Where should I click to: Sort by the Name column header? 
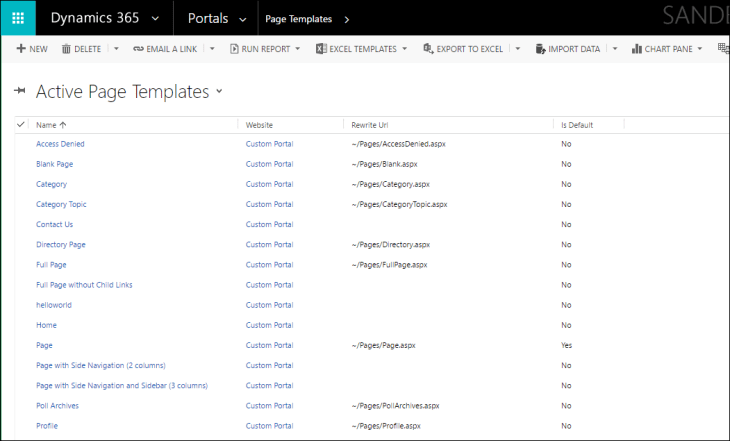[x=51, y=125]
